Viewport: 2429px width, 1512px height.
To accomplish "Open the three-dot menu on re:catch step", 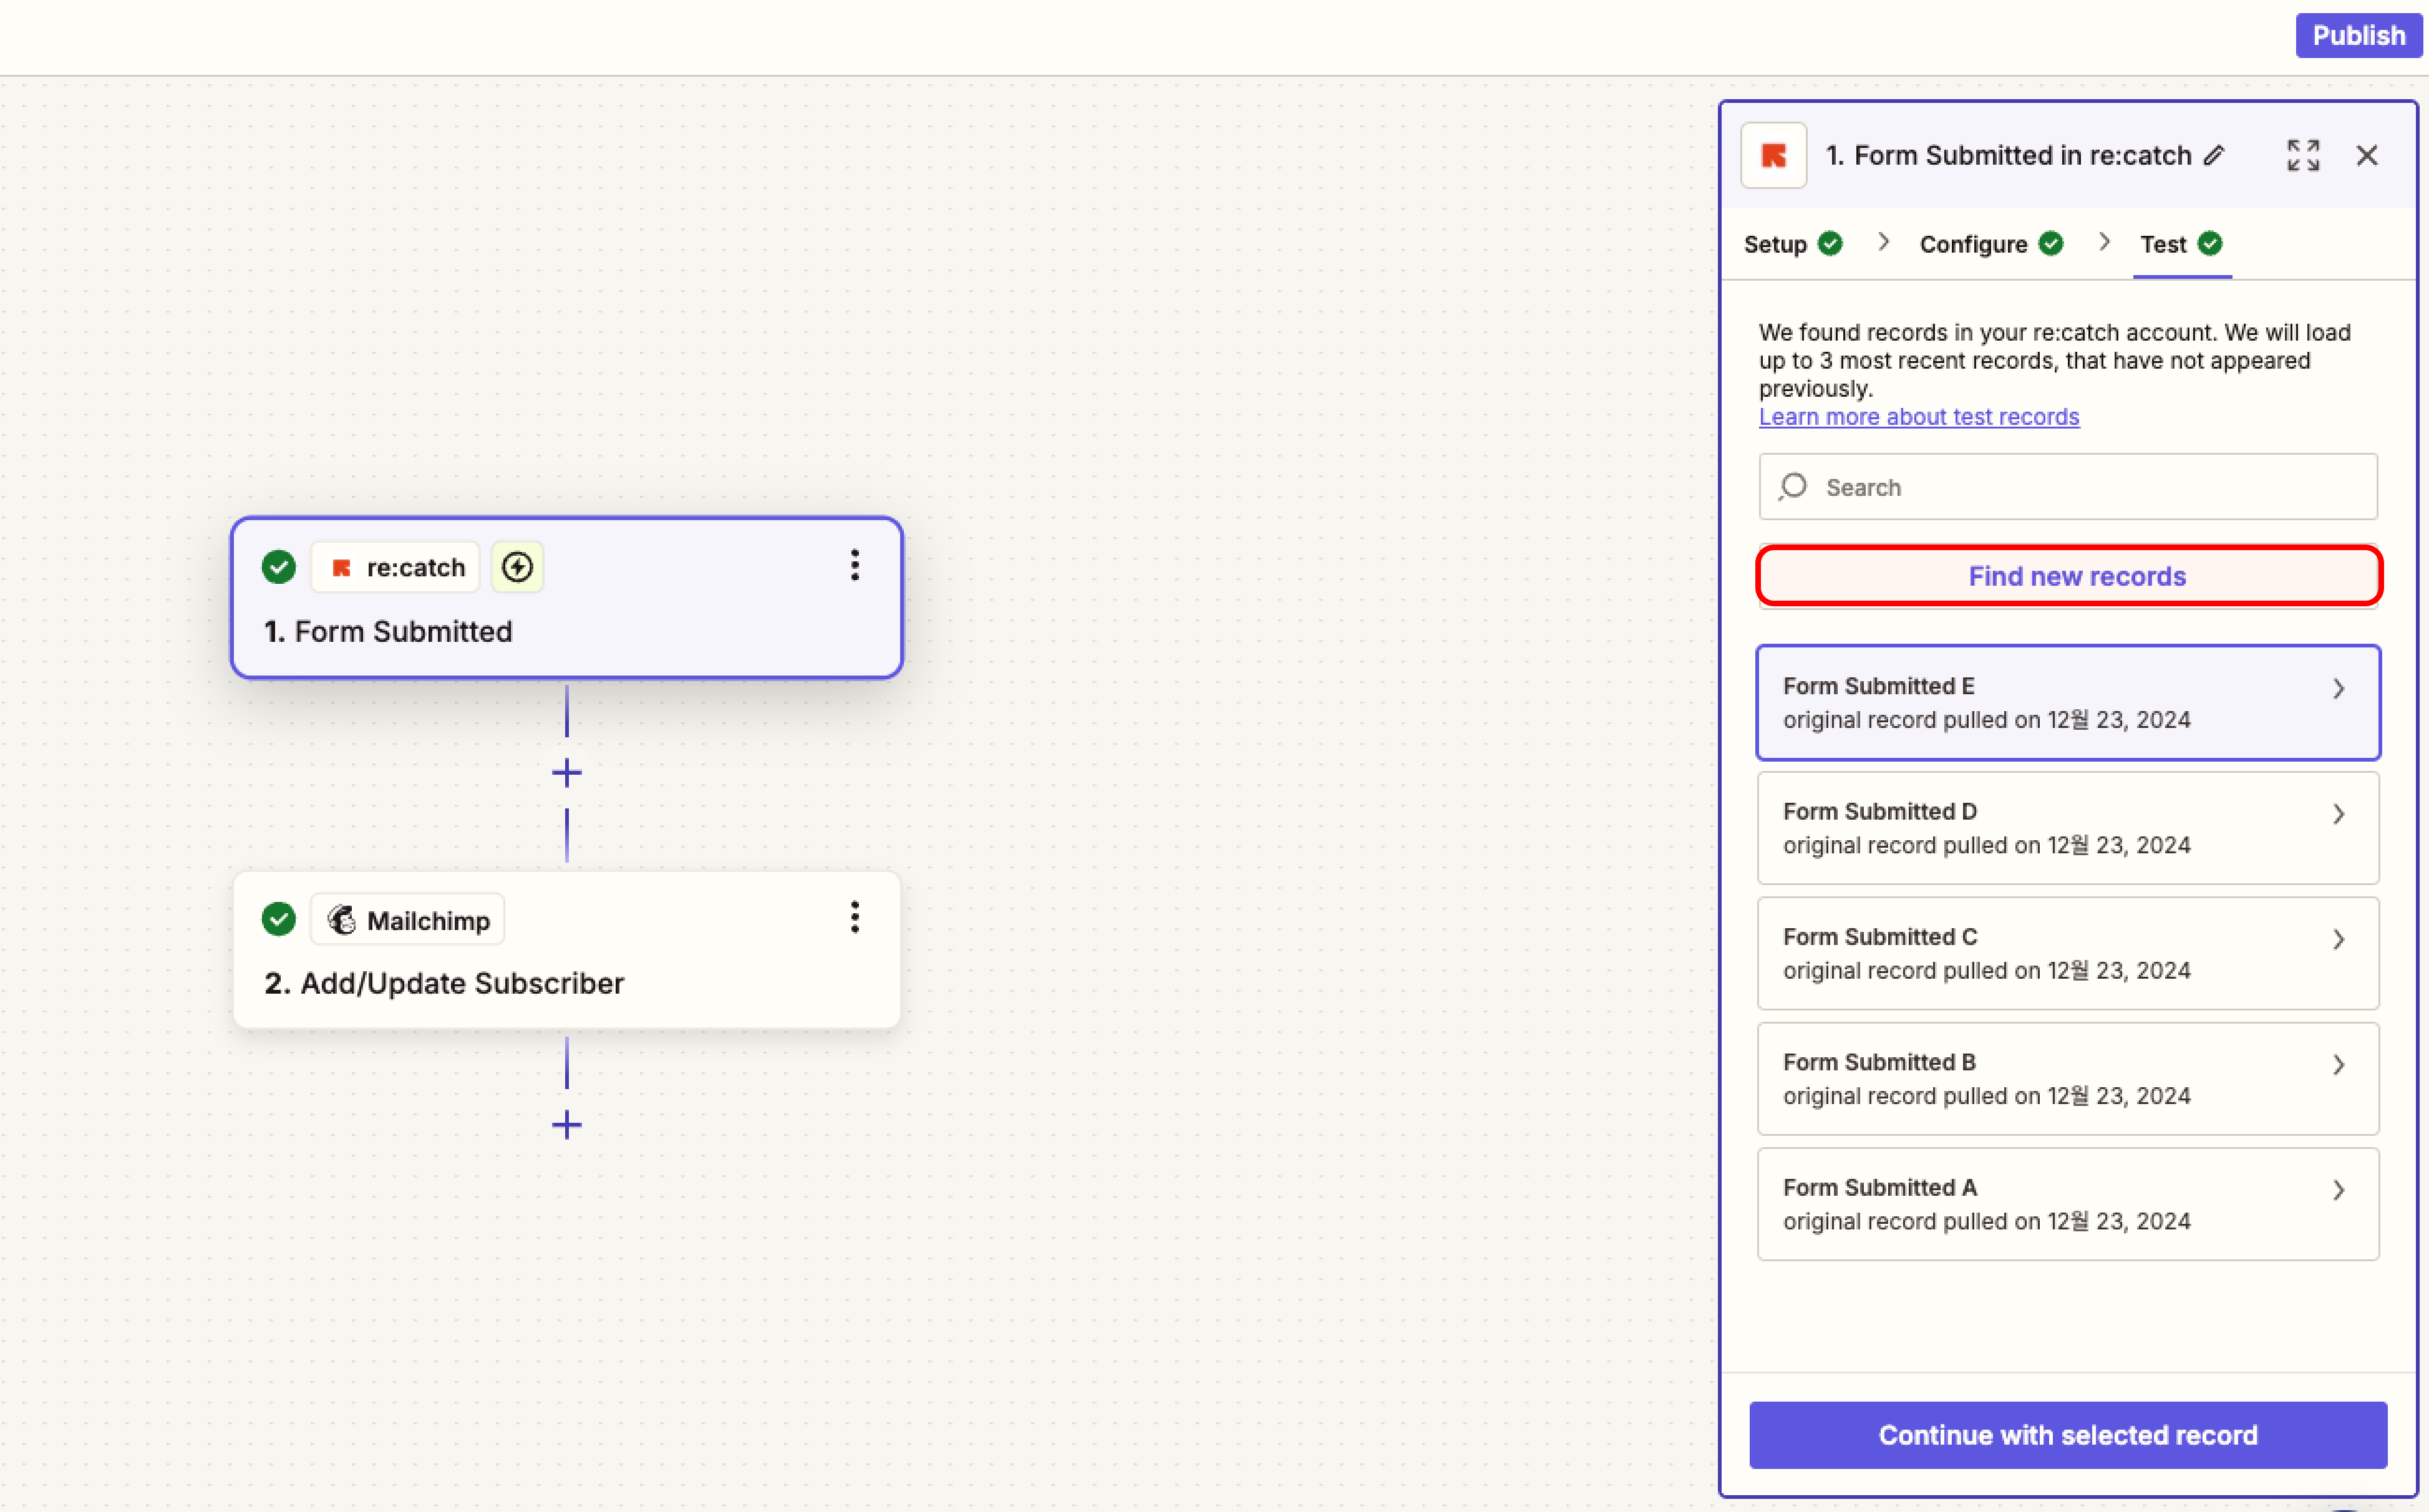I will [854, 566].
